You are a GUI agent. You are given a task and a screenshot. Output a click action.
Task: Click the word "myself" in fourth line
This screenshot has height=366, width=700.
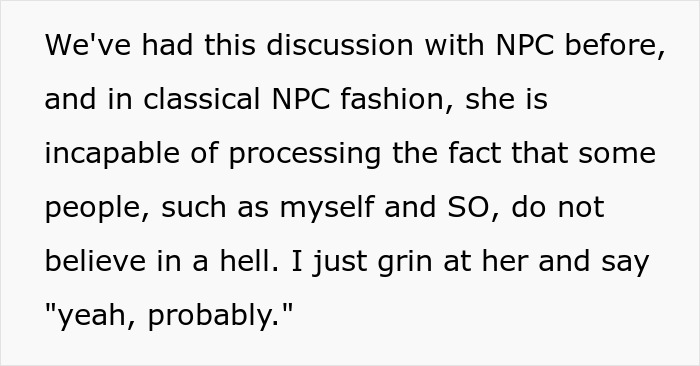coord(327,208)
